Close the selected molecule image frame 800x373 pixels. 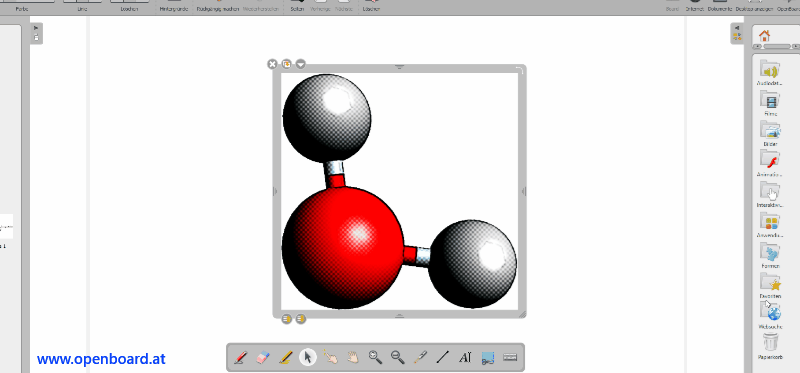272,64
